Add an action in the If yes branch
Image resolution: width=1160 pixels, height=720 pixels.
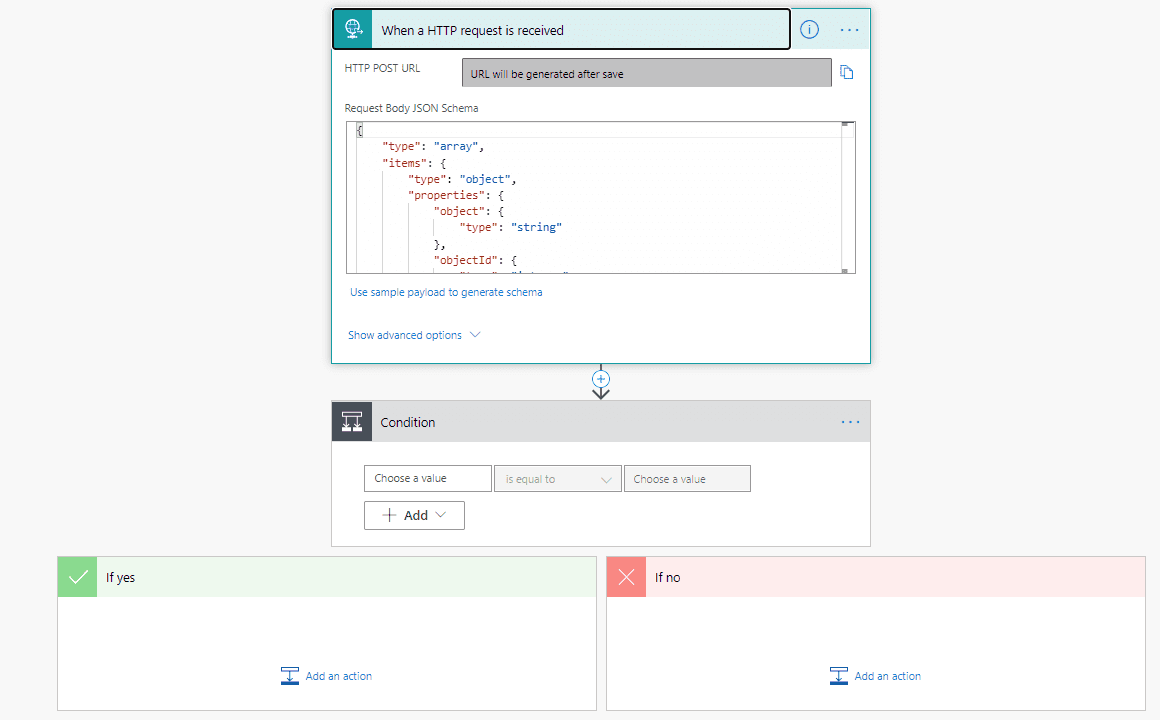coord(327,676)
